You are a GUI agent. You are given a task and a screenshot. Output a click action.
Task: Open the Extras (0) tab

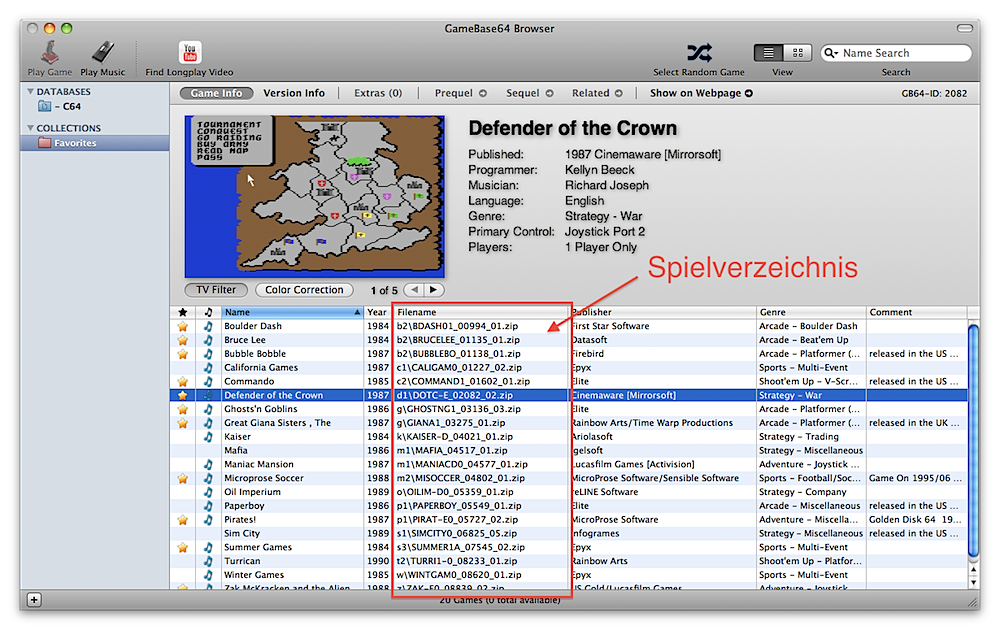[378, 93]
